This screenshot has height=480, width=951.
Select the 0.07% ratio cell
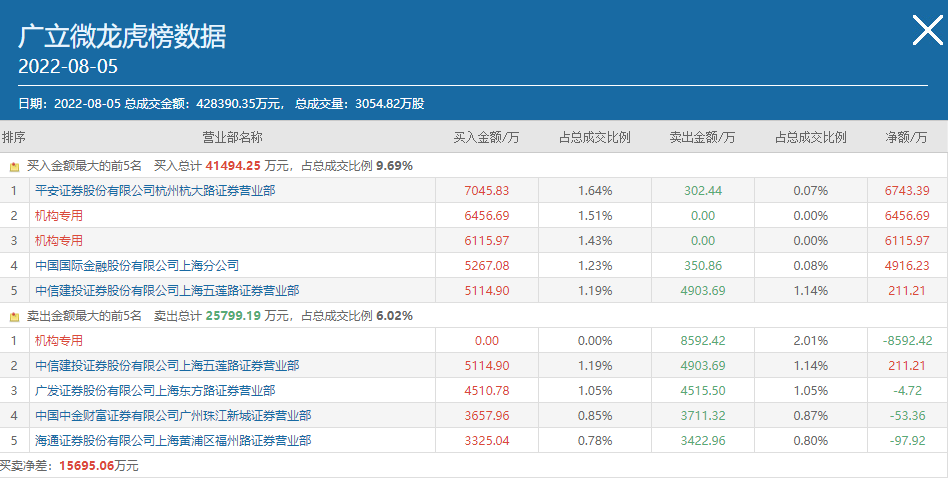coord(811,191)
